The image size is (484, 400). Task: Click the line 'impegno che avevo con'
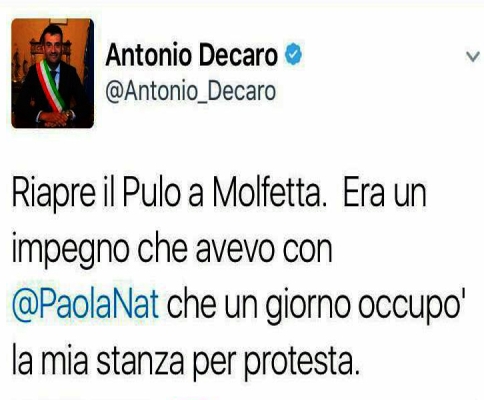coord(172,249)
